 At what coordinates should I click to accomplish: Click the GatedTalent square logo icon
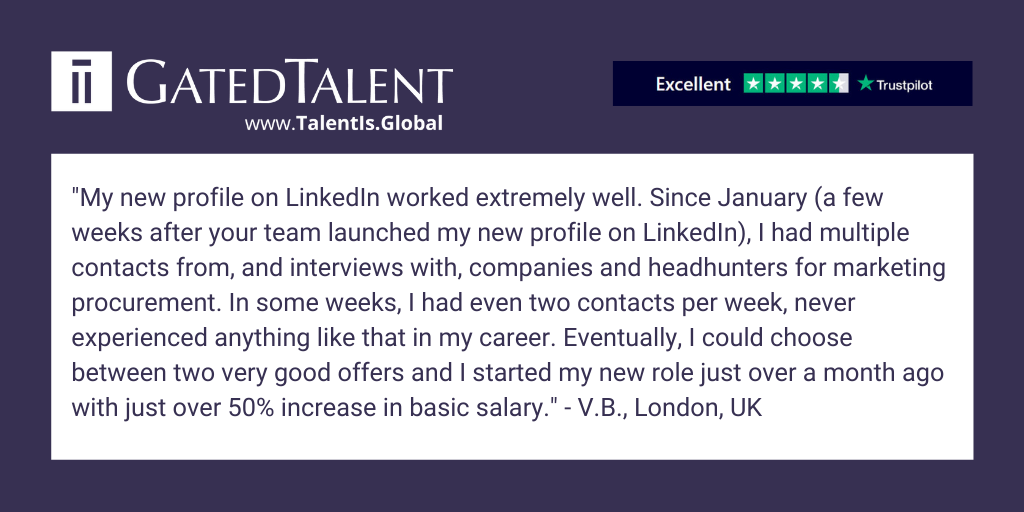point(82,81)
